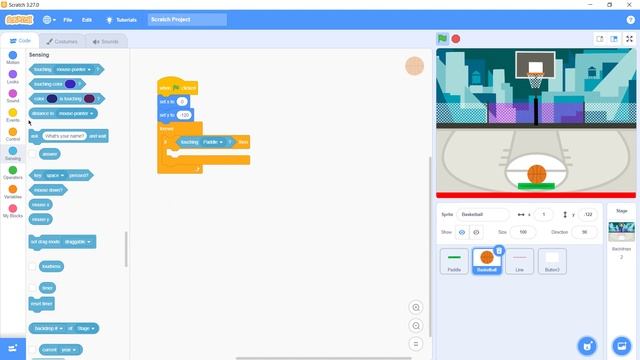
Task: Open the Looks block category
Action: click(x=13, y=77)
